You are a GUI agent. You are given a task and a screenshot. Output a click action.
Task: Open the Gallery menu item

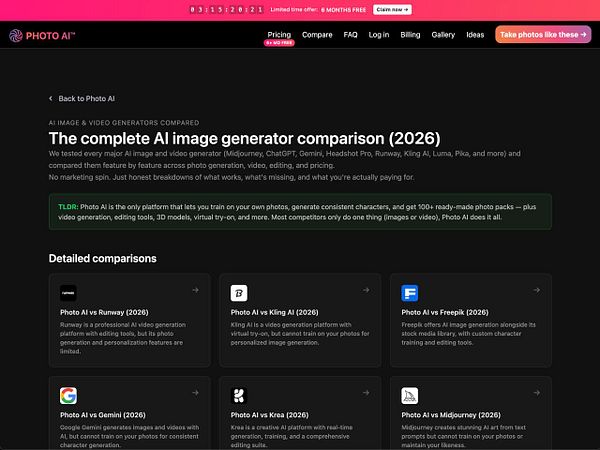(x=443, y=35)
